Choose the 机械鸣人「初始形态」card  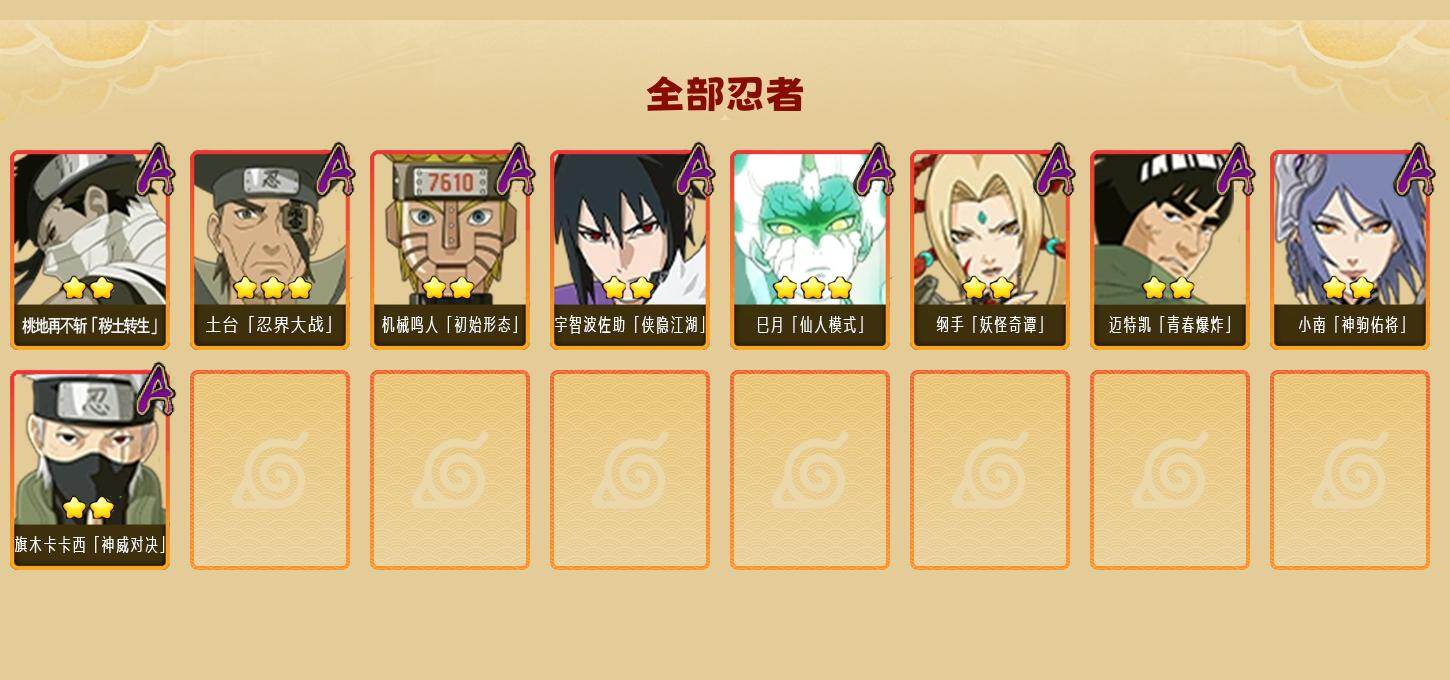pos(450,250)
